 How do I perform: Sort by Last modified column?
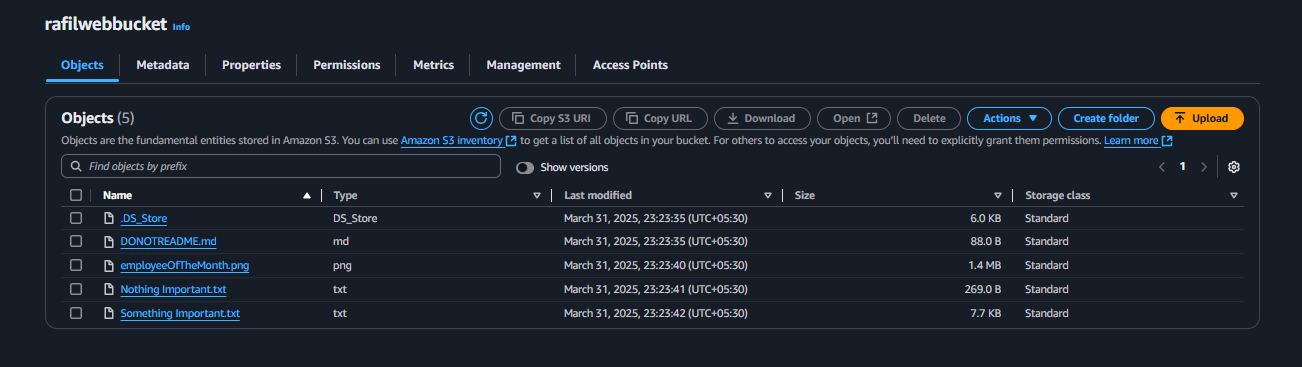coord(598,196)
